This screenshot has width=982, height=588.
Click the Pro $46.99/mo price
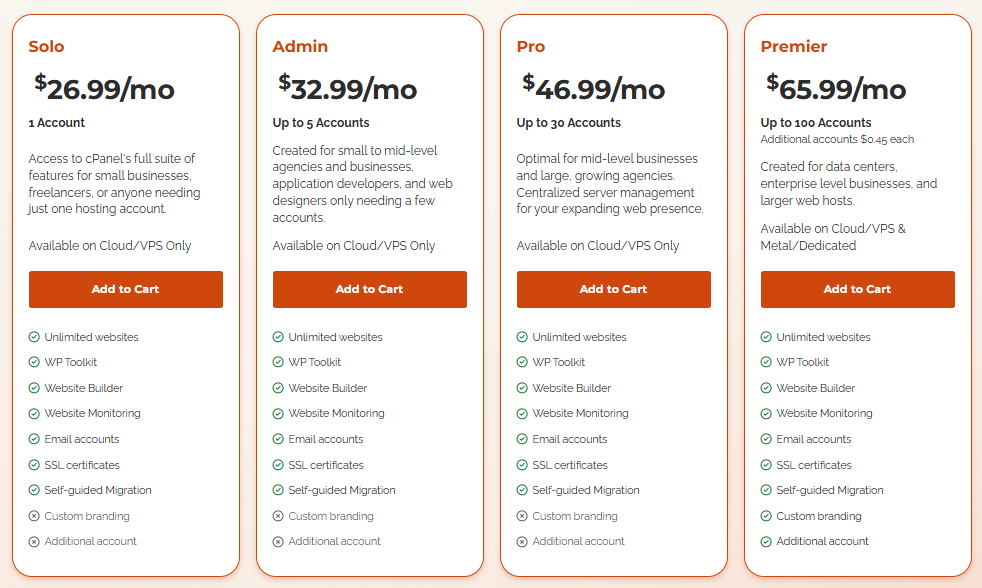tap(593, 88)
